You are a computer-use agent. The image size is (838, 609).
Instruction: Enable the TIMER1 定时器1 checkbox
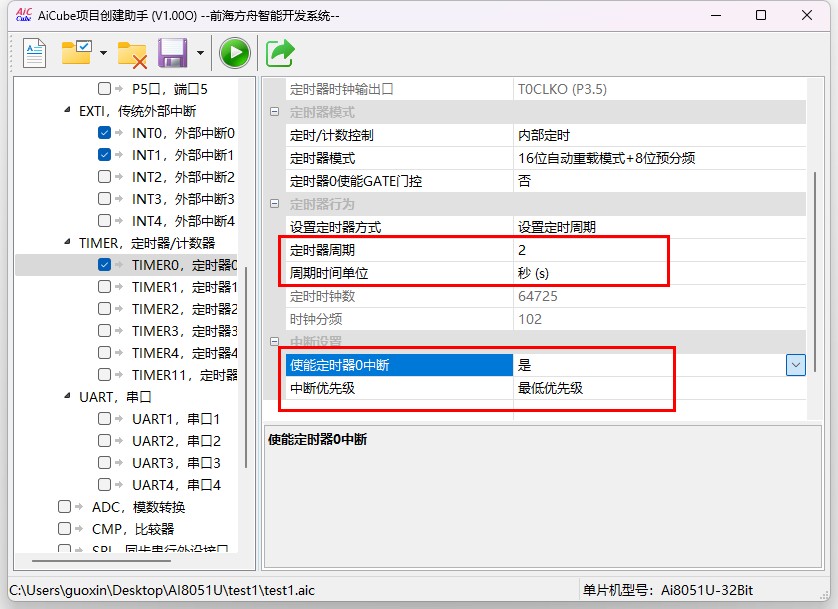click(x=104, y=287)
